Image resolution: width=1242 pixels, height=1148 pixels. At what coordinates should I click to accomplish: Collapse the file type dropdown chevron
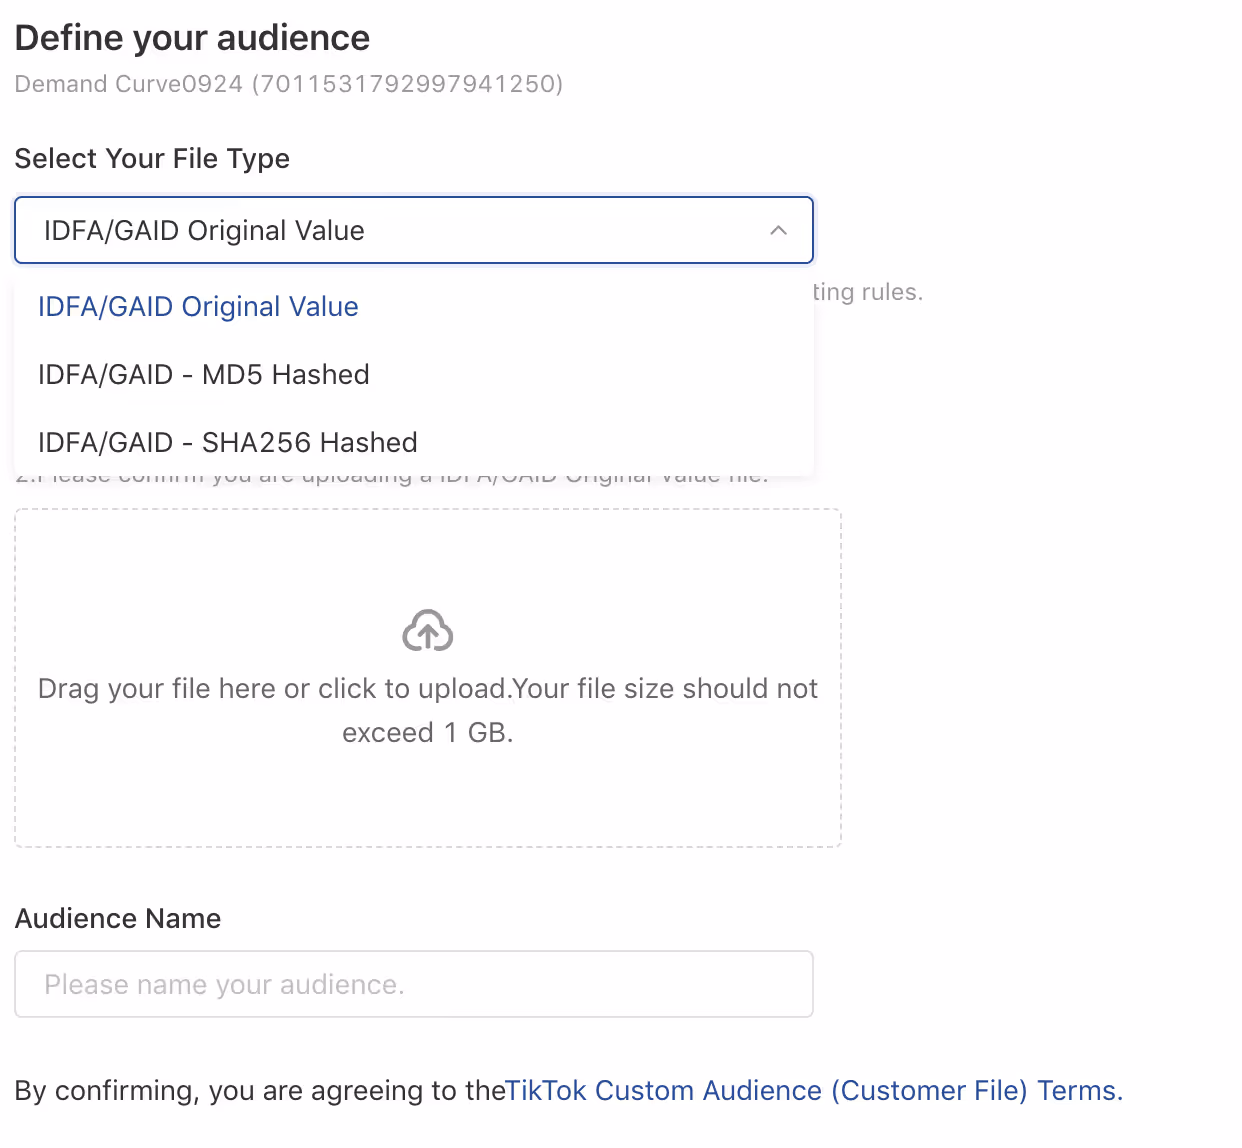(778, 230)
